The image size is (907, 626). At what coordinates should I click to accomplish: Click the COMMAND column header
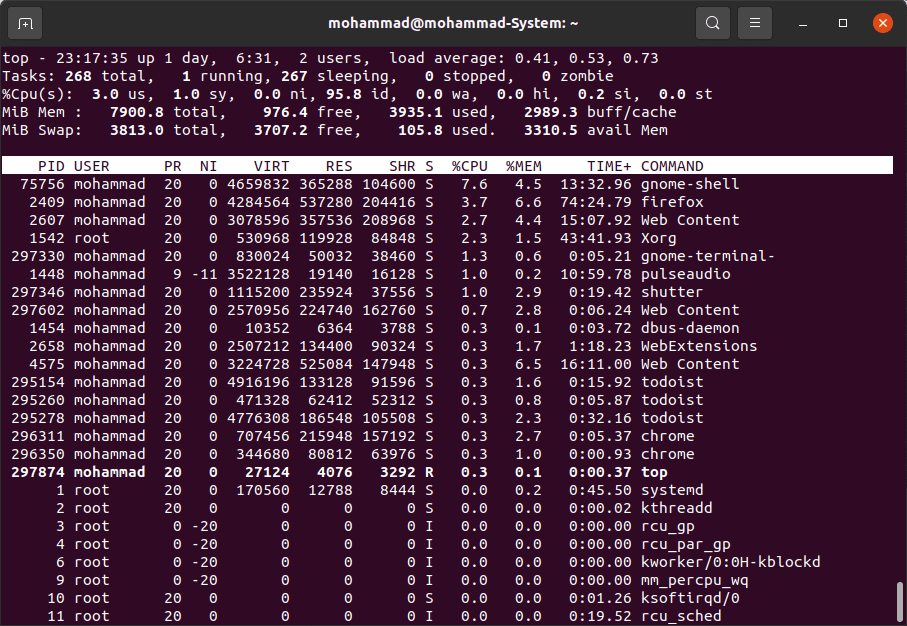[x=672, y=166]
